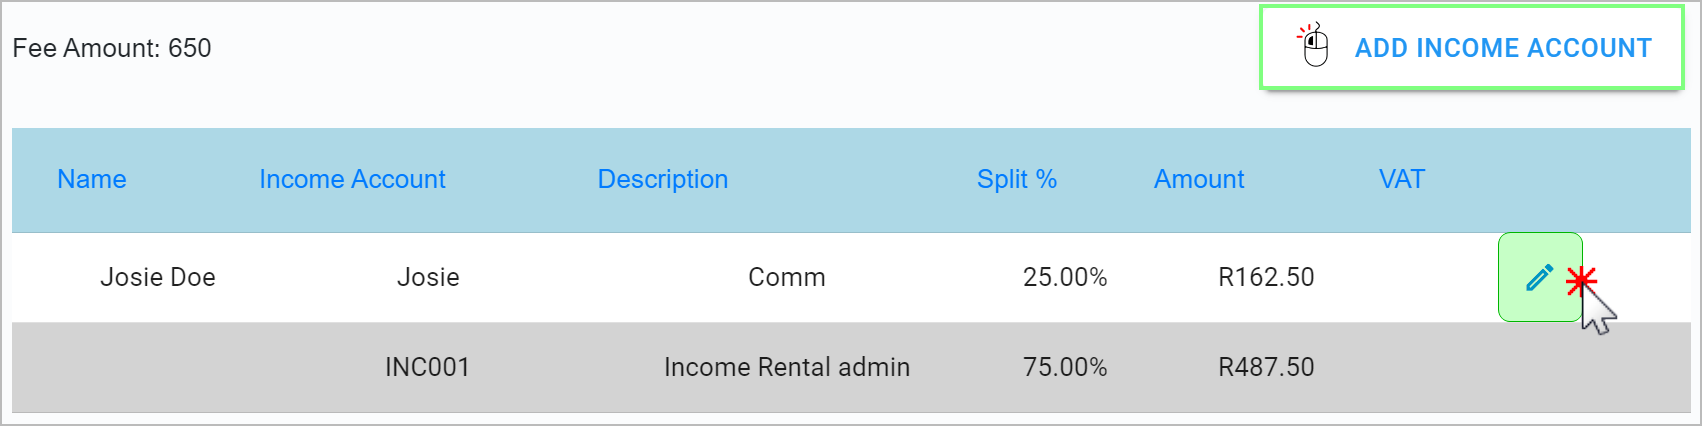Select the Josie Doe name cell
The image size is (1702, 426).
tap(158, 277)
